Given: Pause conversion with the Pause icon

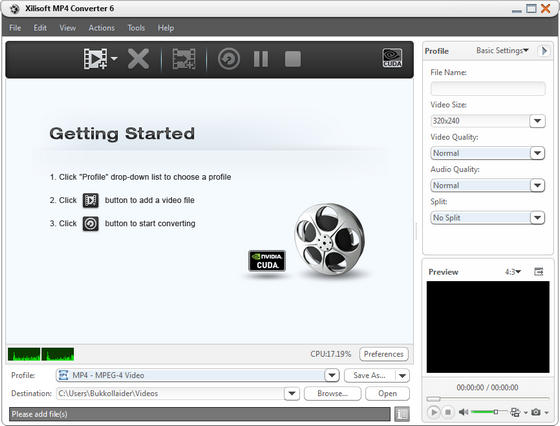Looking at the screenshot, I should coord(261,59).
